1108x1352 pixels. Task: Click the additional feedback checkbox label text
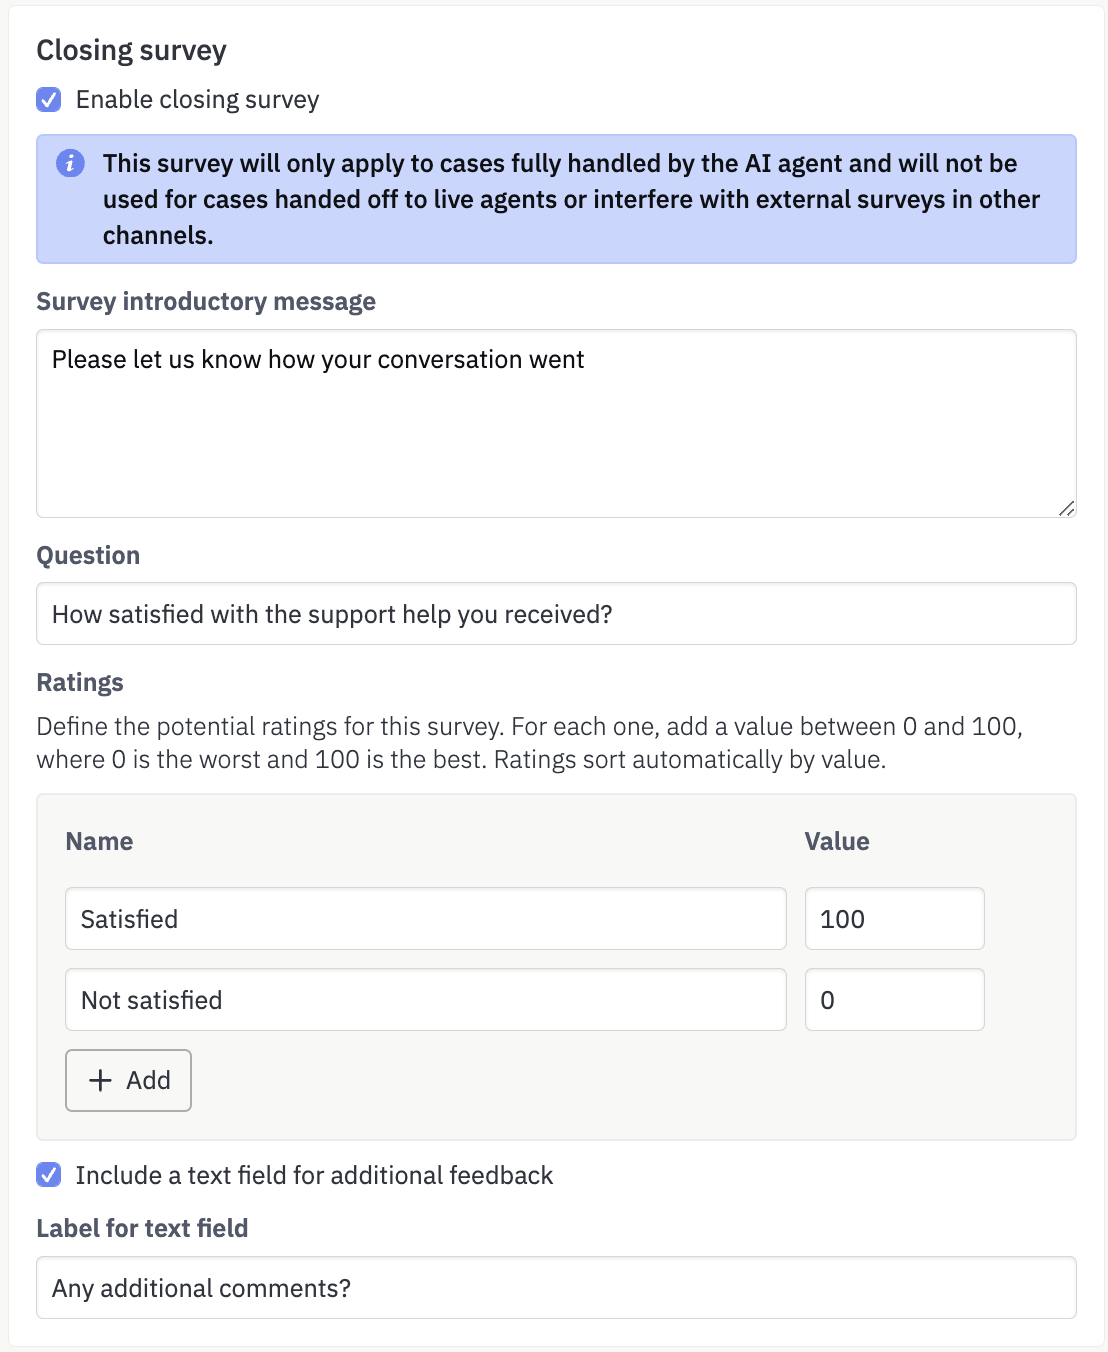pos(314,1175)
